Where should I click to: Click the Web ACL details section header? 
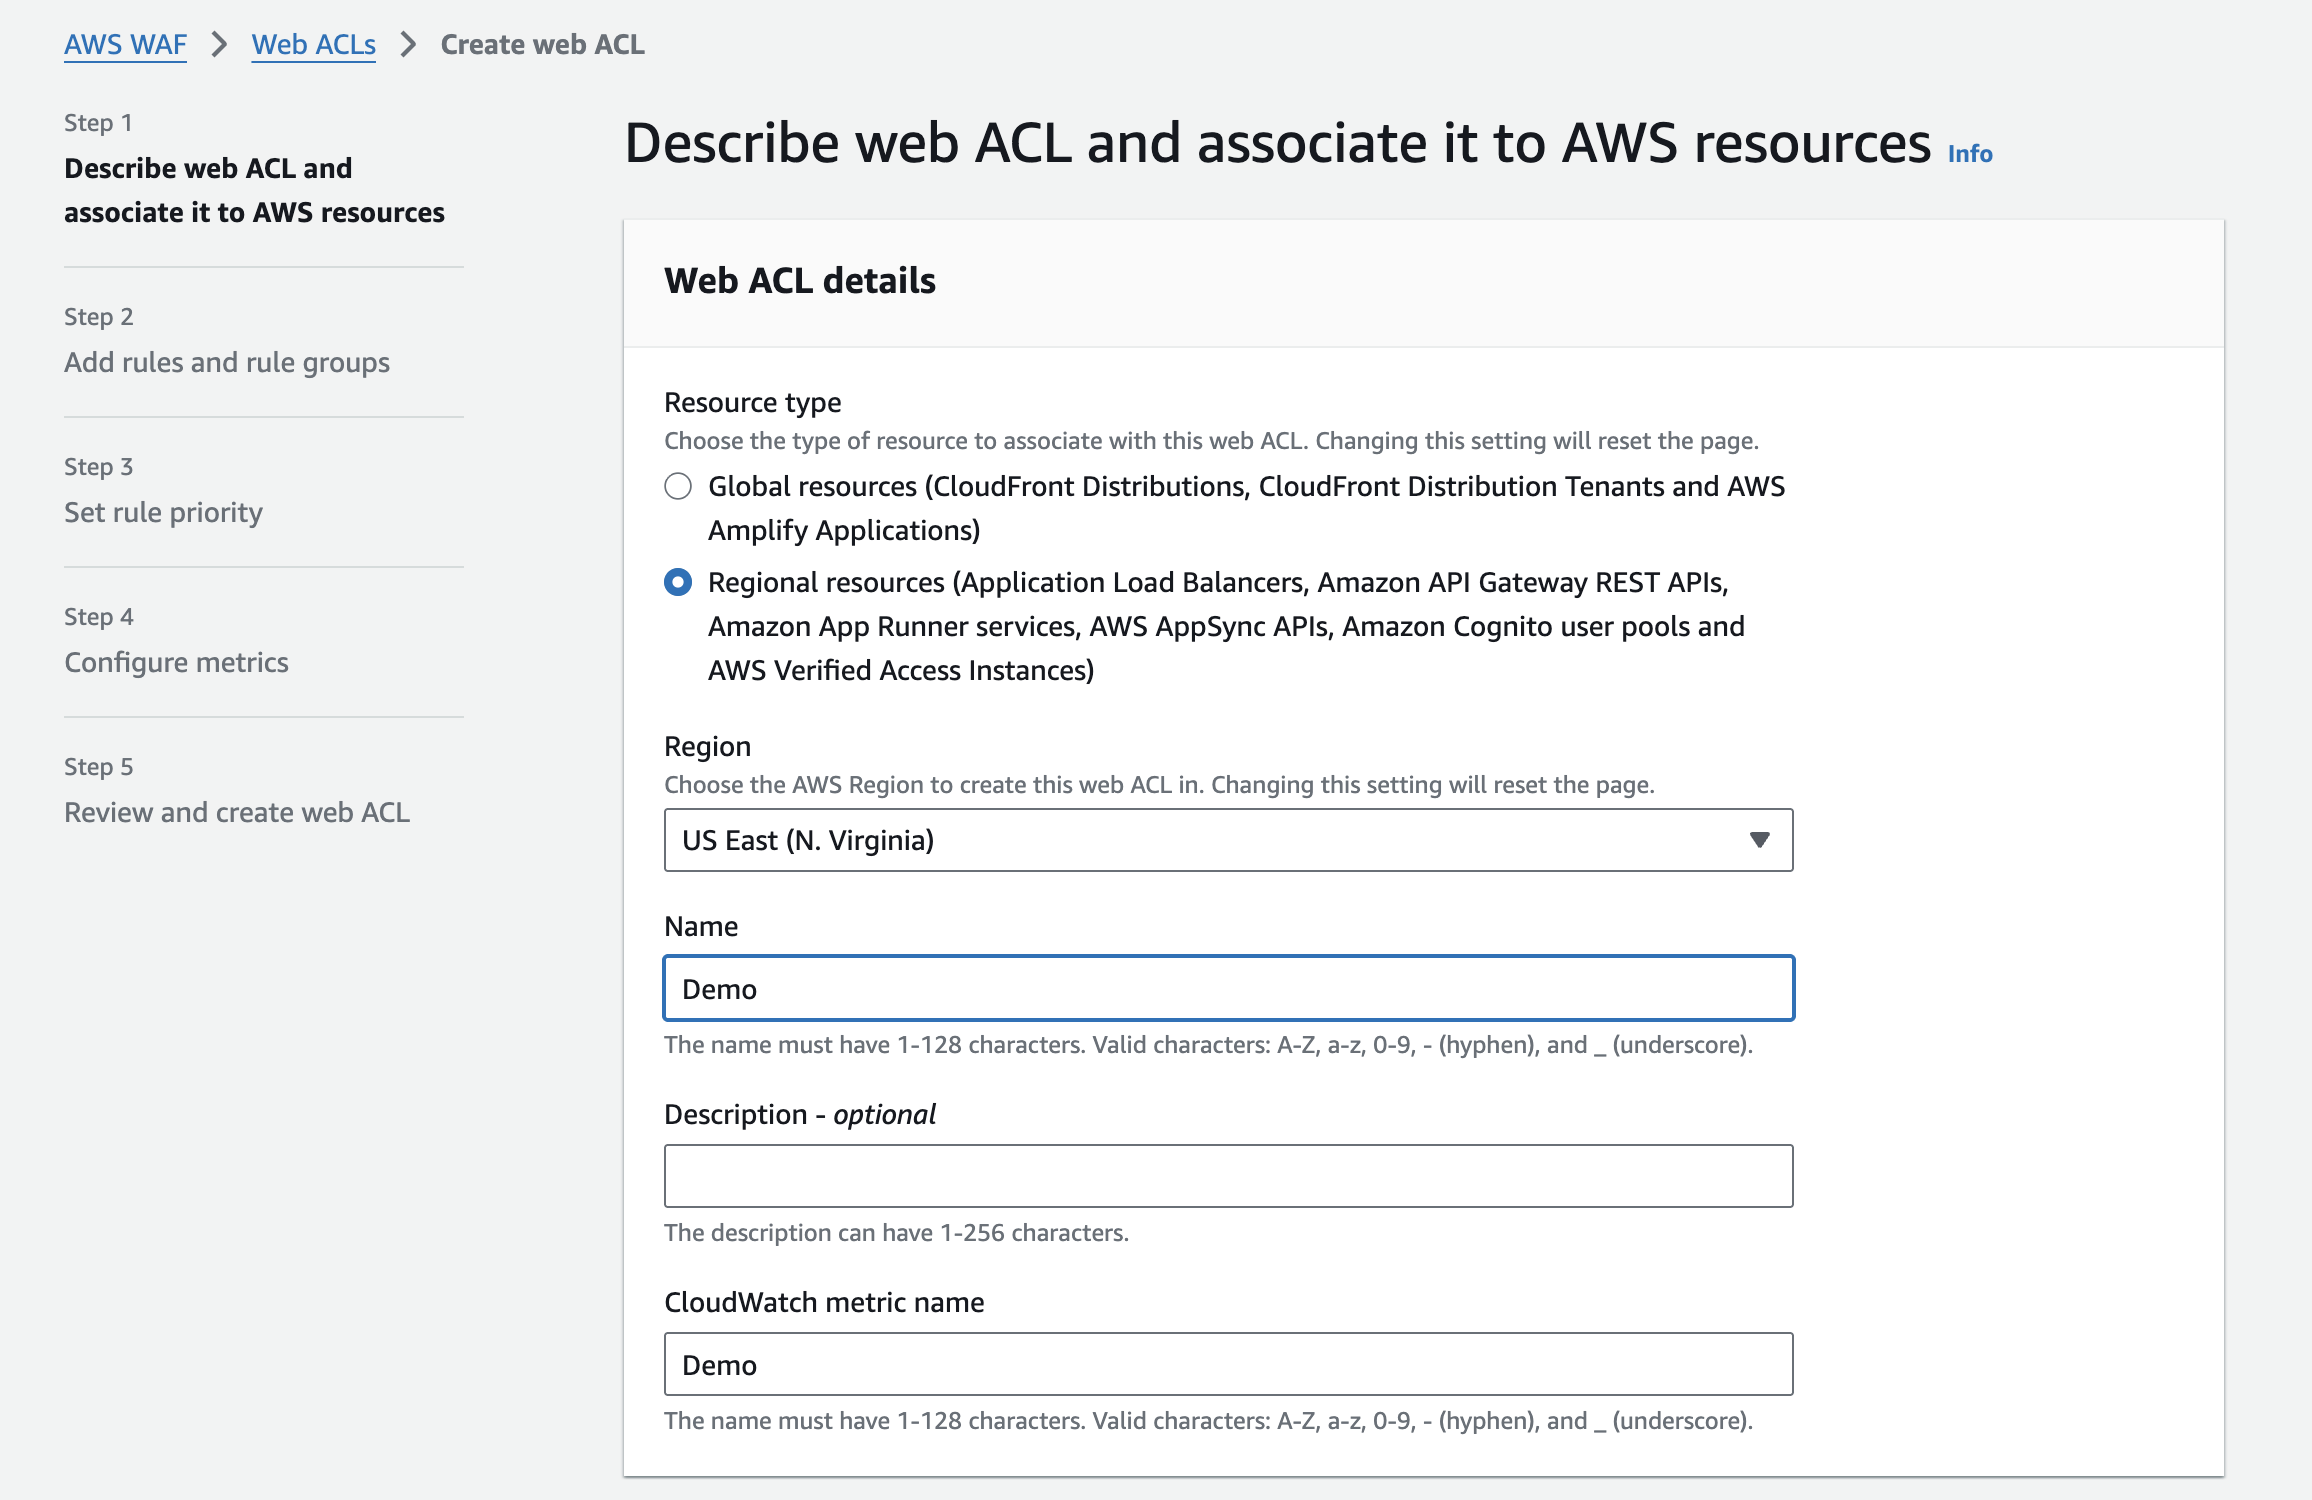click(x=800, y=281)
